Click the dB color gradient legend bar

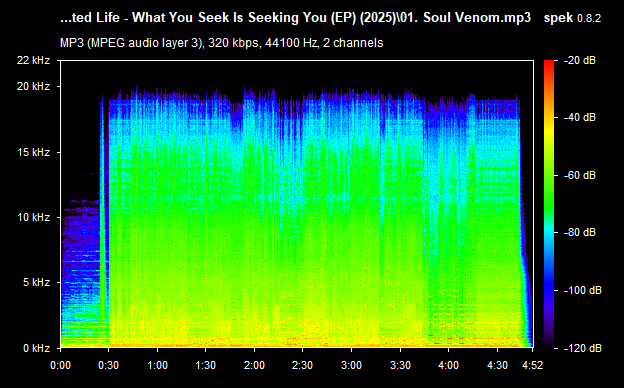click(x=549, y=204)
